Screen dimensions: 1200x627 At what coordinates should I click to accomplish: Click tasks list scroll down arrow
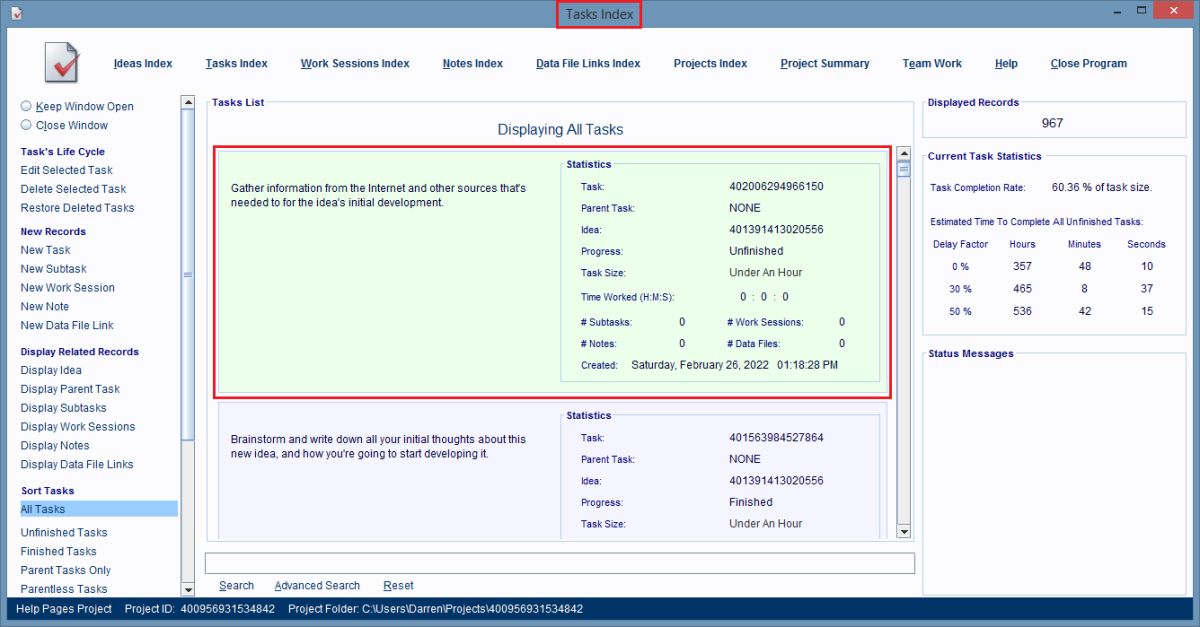point(904,531)
